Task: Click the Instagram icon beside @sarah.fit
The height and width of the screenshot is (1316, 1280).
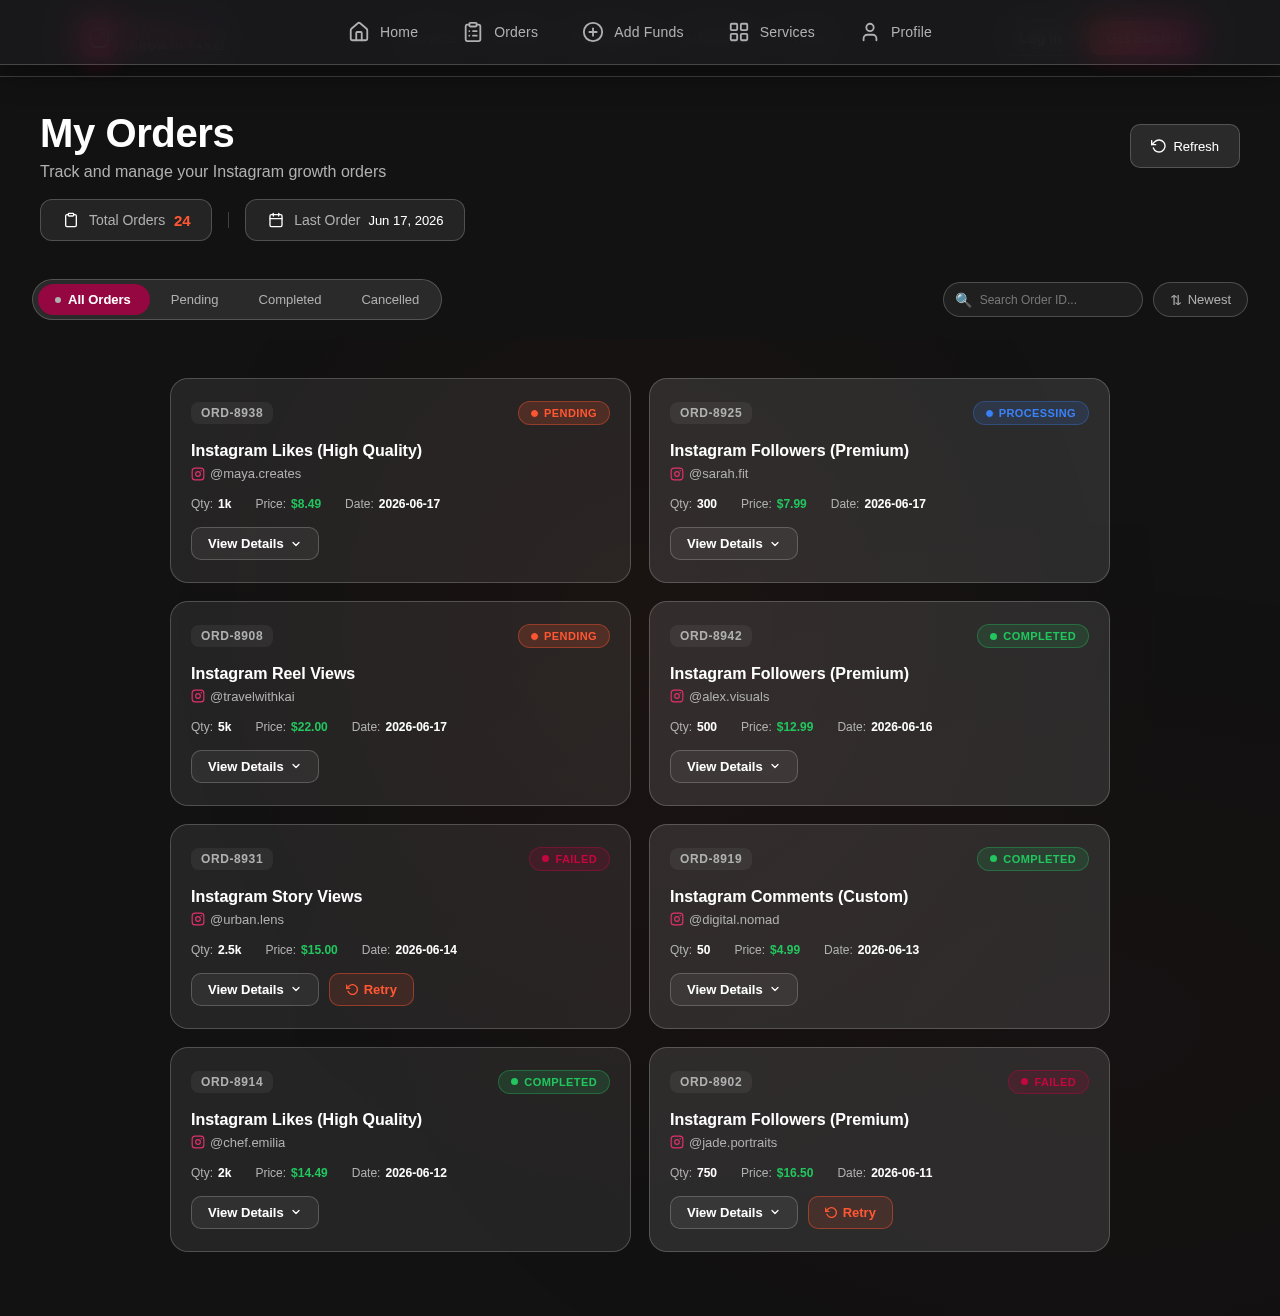Action: tap(677, 474)
